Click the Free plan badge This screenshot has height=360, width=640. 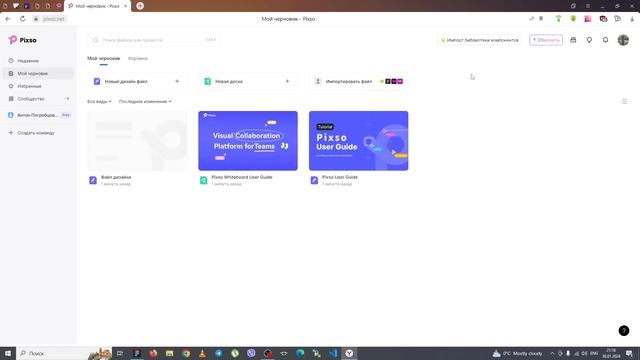tap(66, 115)
